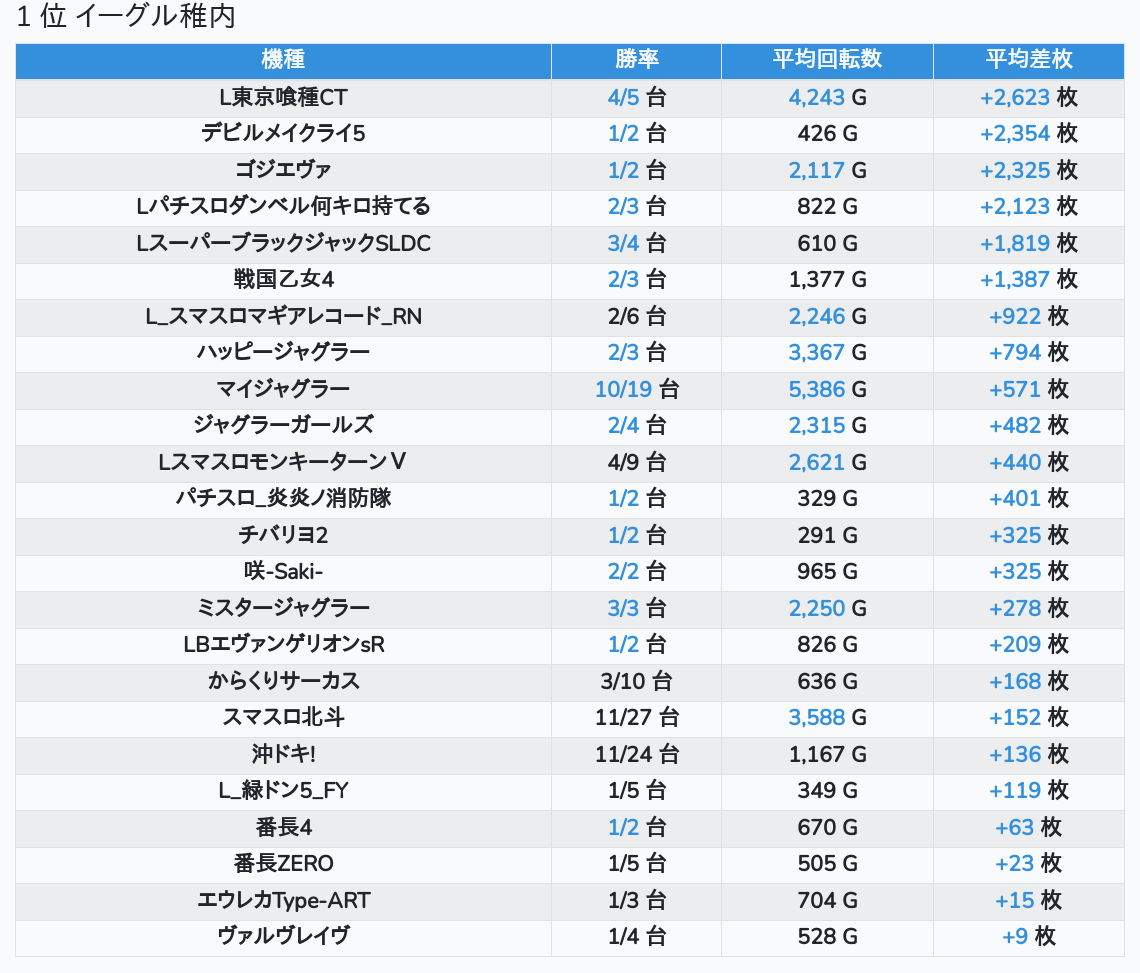
Task: Click the 11/24 台 win rate value
Action: tap(636, 754)
